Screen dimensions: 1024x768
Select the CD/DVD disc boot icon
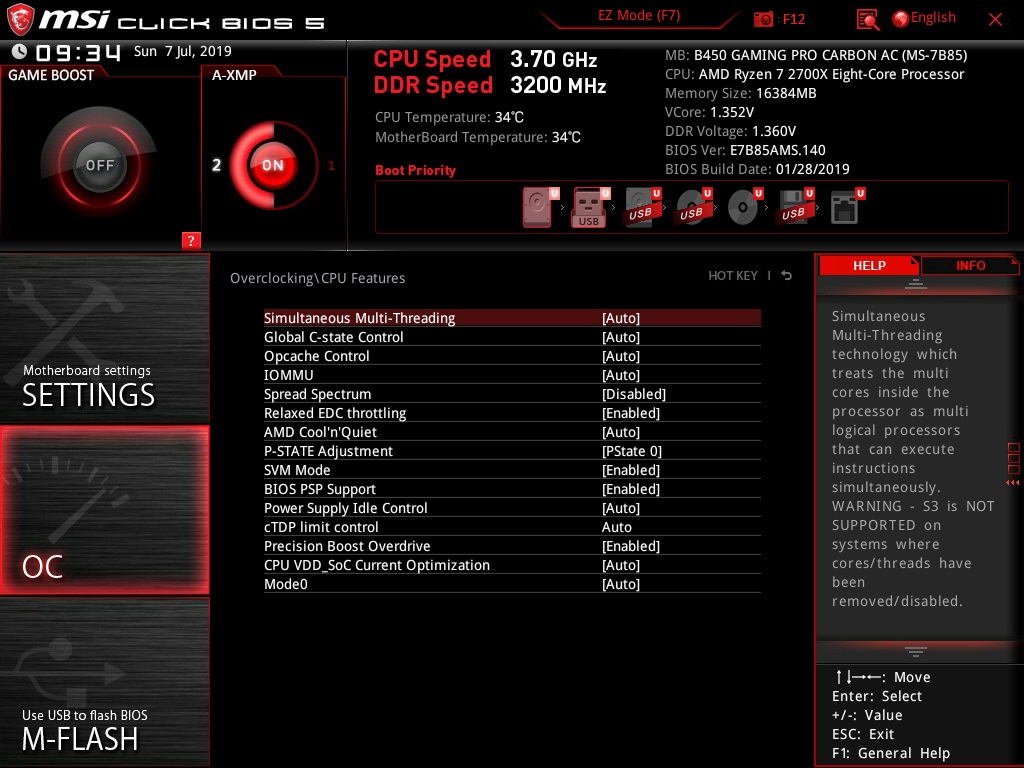click(745, 207)
